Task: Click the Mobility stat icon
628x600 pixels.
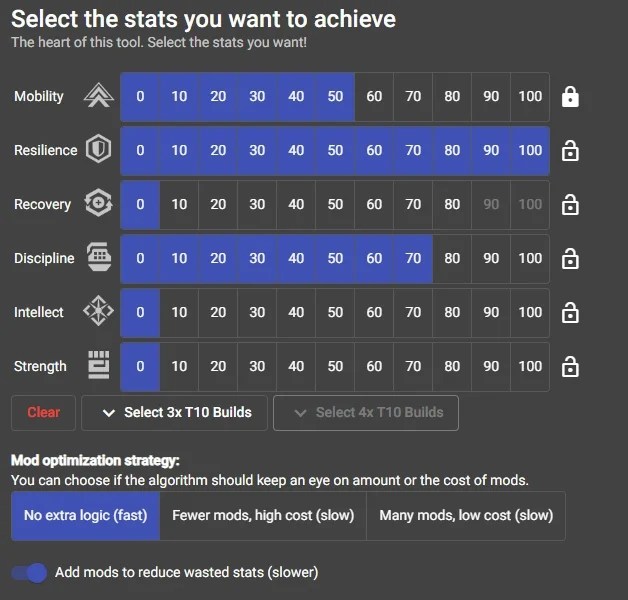Action: [x=98, y=97]
